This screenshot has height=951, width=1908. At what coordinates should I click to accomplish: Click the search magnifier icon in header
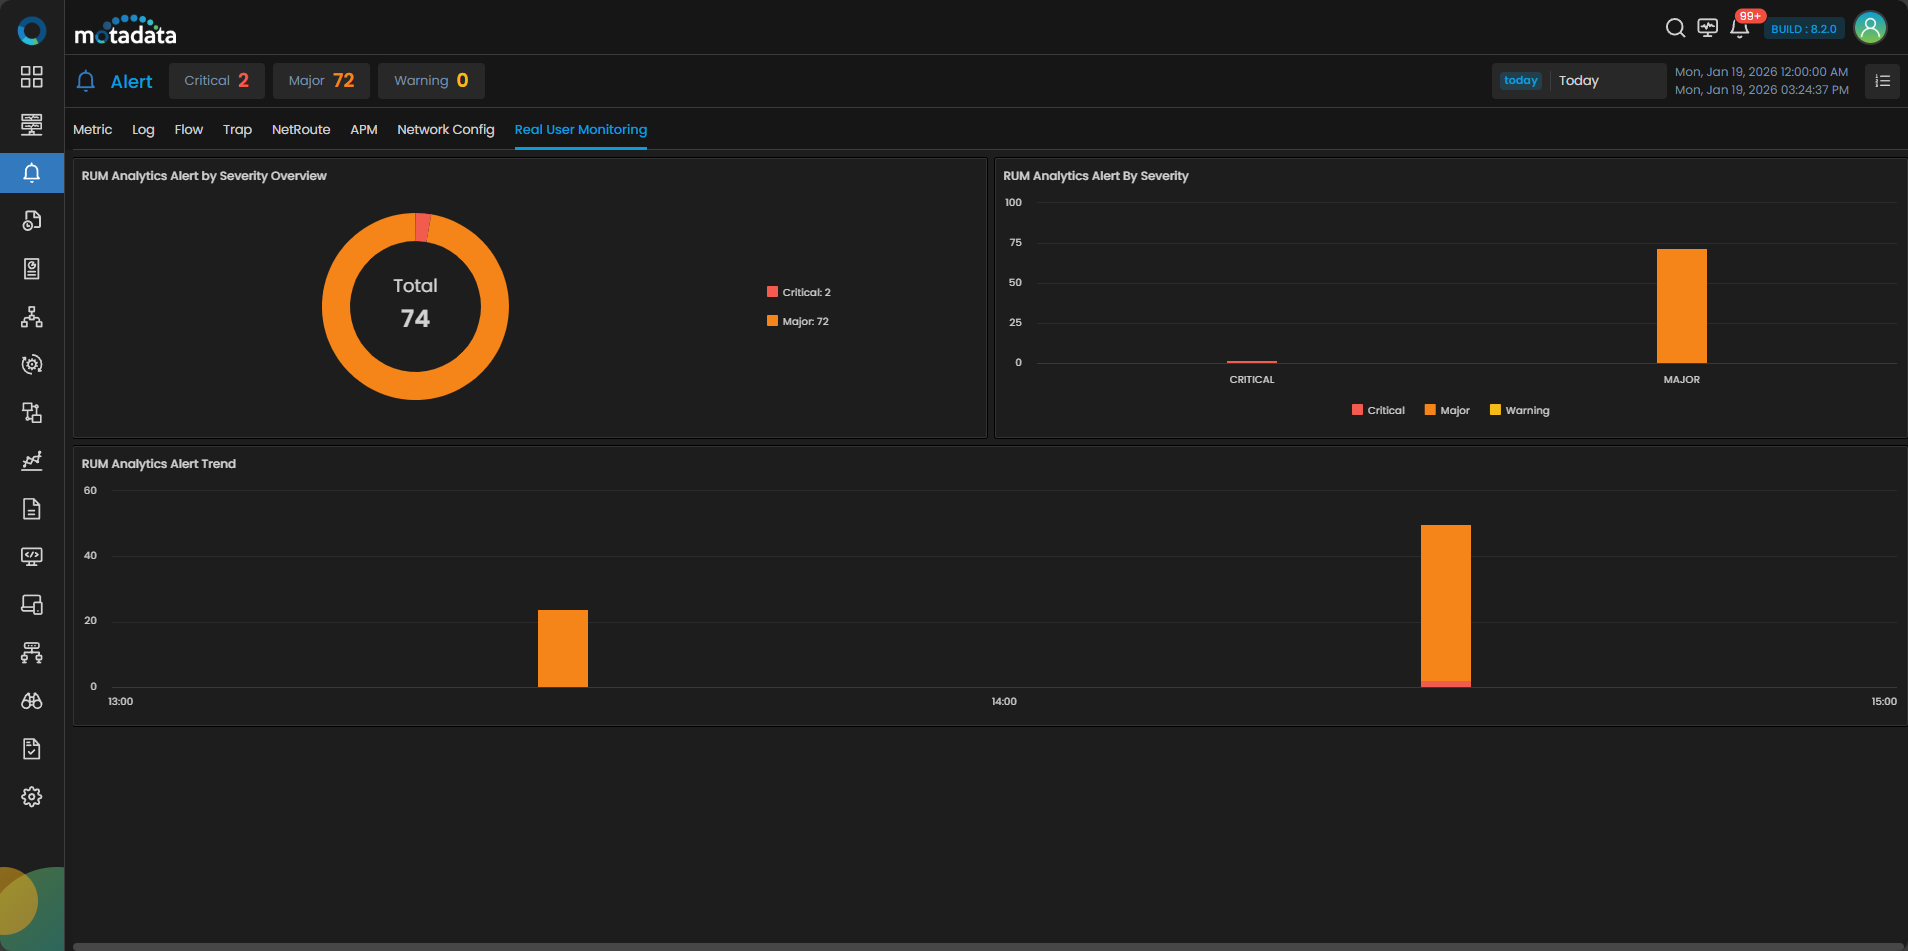pos(1675,28)
